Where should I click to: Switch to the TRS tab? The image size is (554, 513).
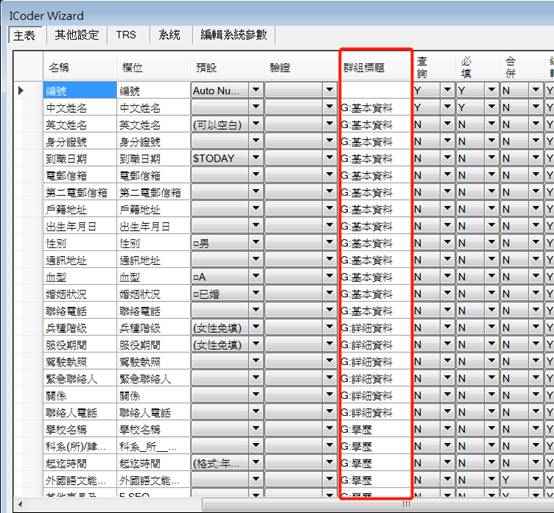click(x=126, y=35)
